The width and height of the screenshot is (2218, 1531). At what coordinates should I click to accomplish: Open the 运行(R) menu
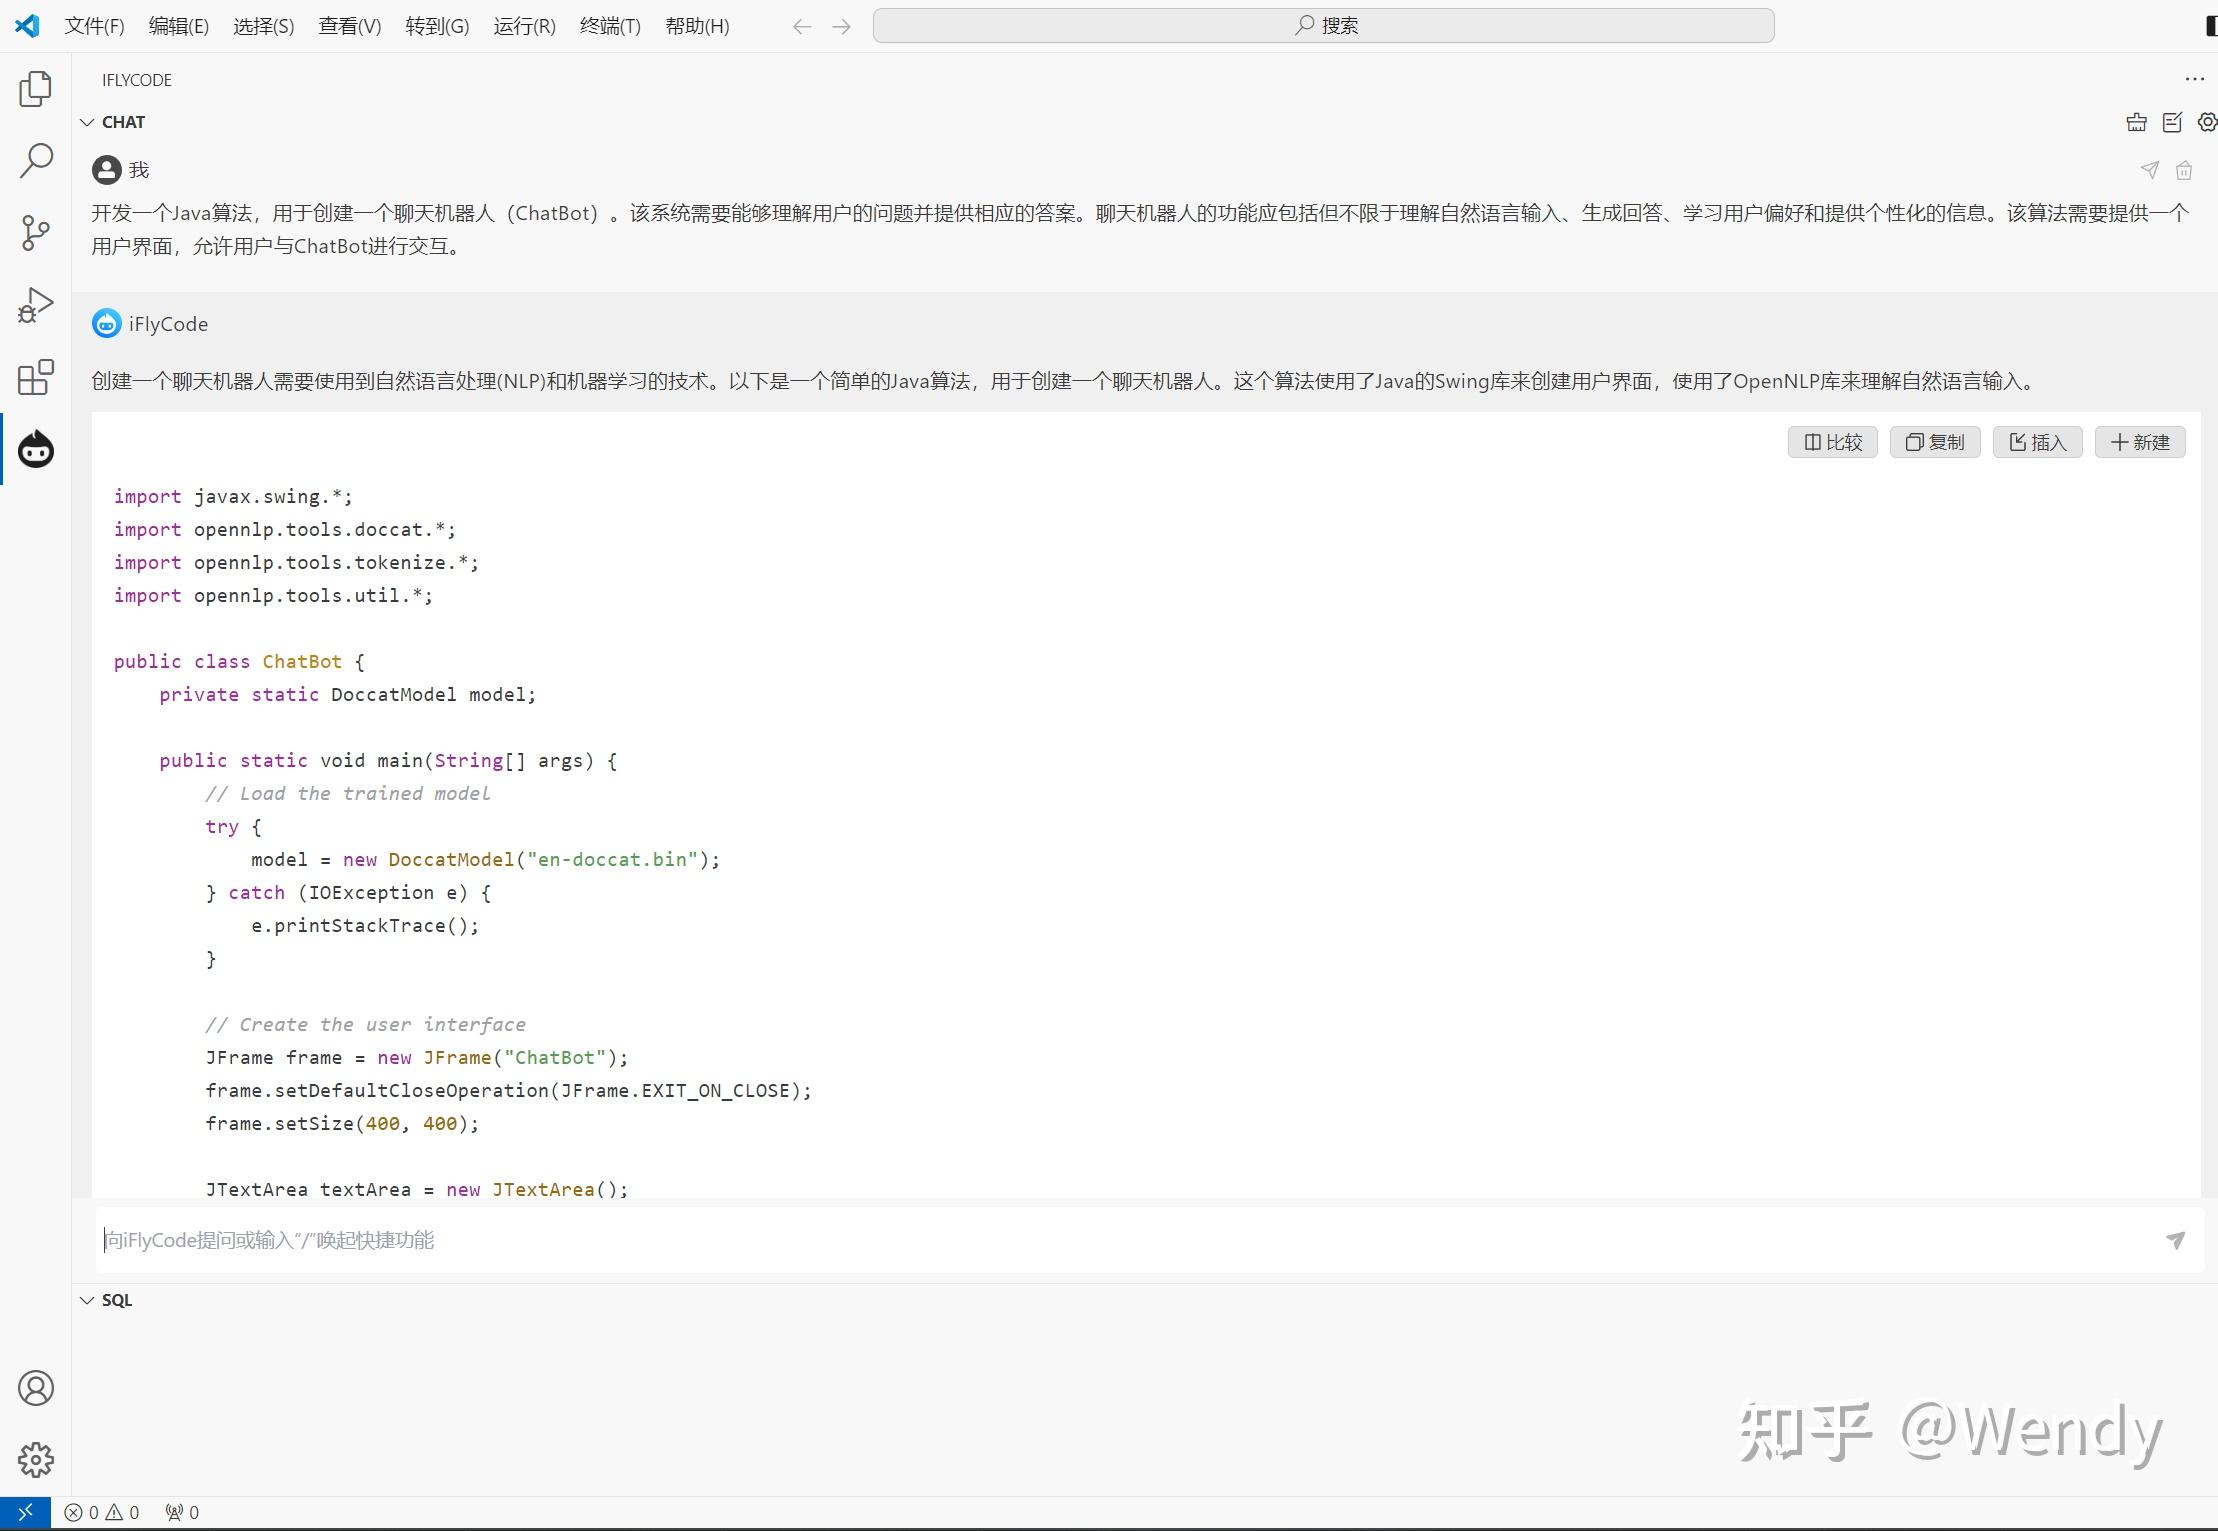coord(524,26)
